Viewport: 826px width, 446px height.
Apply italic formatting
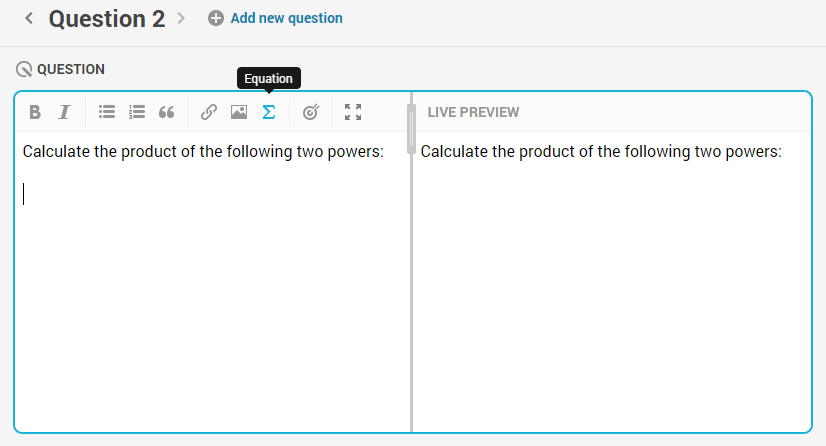[x=64, y=112]
